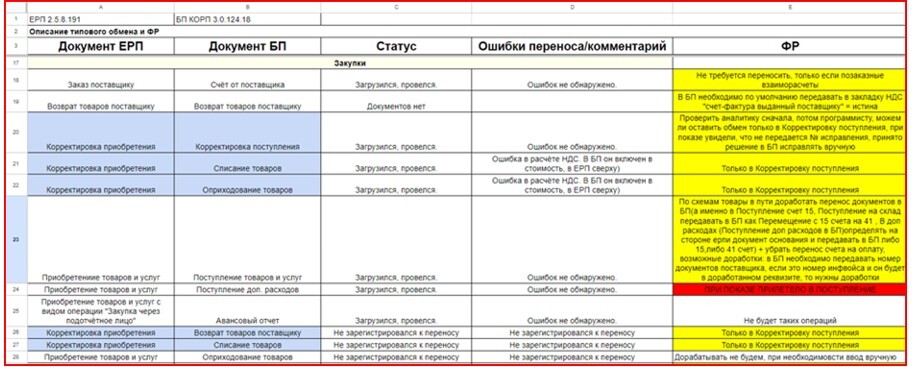This screenshot has width=912, height=367.
Task: Select yellow cell "Не требуется переносить, только если позаказные"
Action: click(x=790, y=80)
